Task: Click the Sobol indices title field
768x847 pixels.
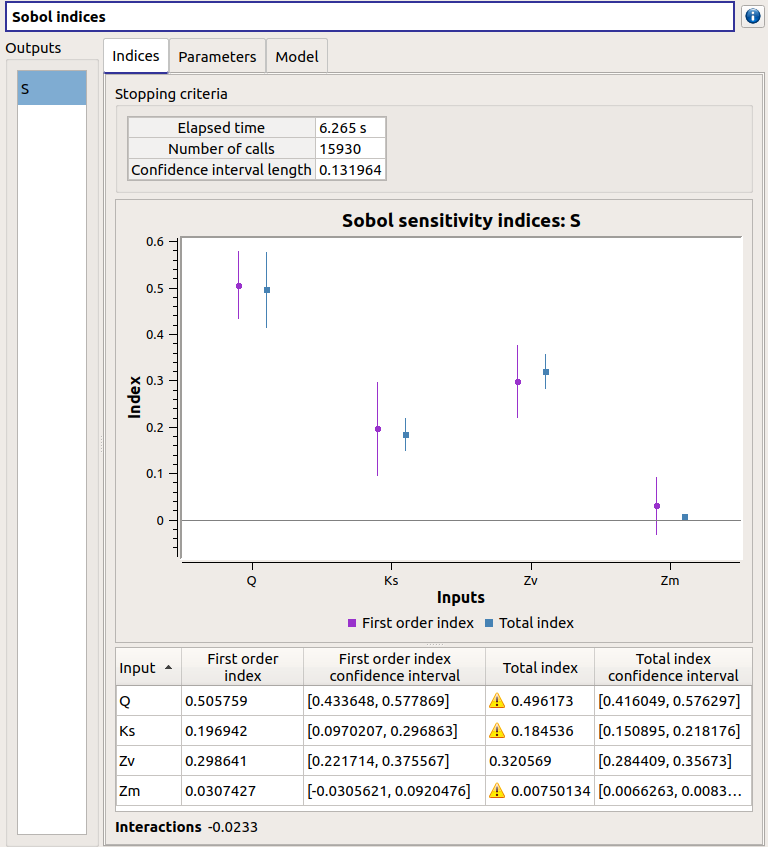Action: [x=369, y=17]
